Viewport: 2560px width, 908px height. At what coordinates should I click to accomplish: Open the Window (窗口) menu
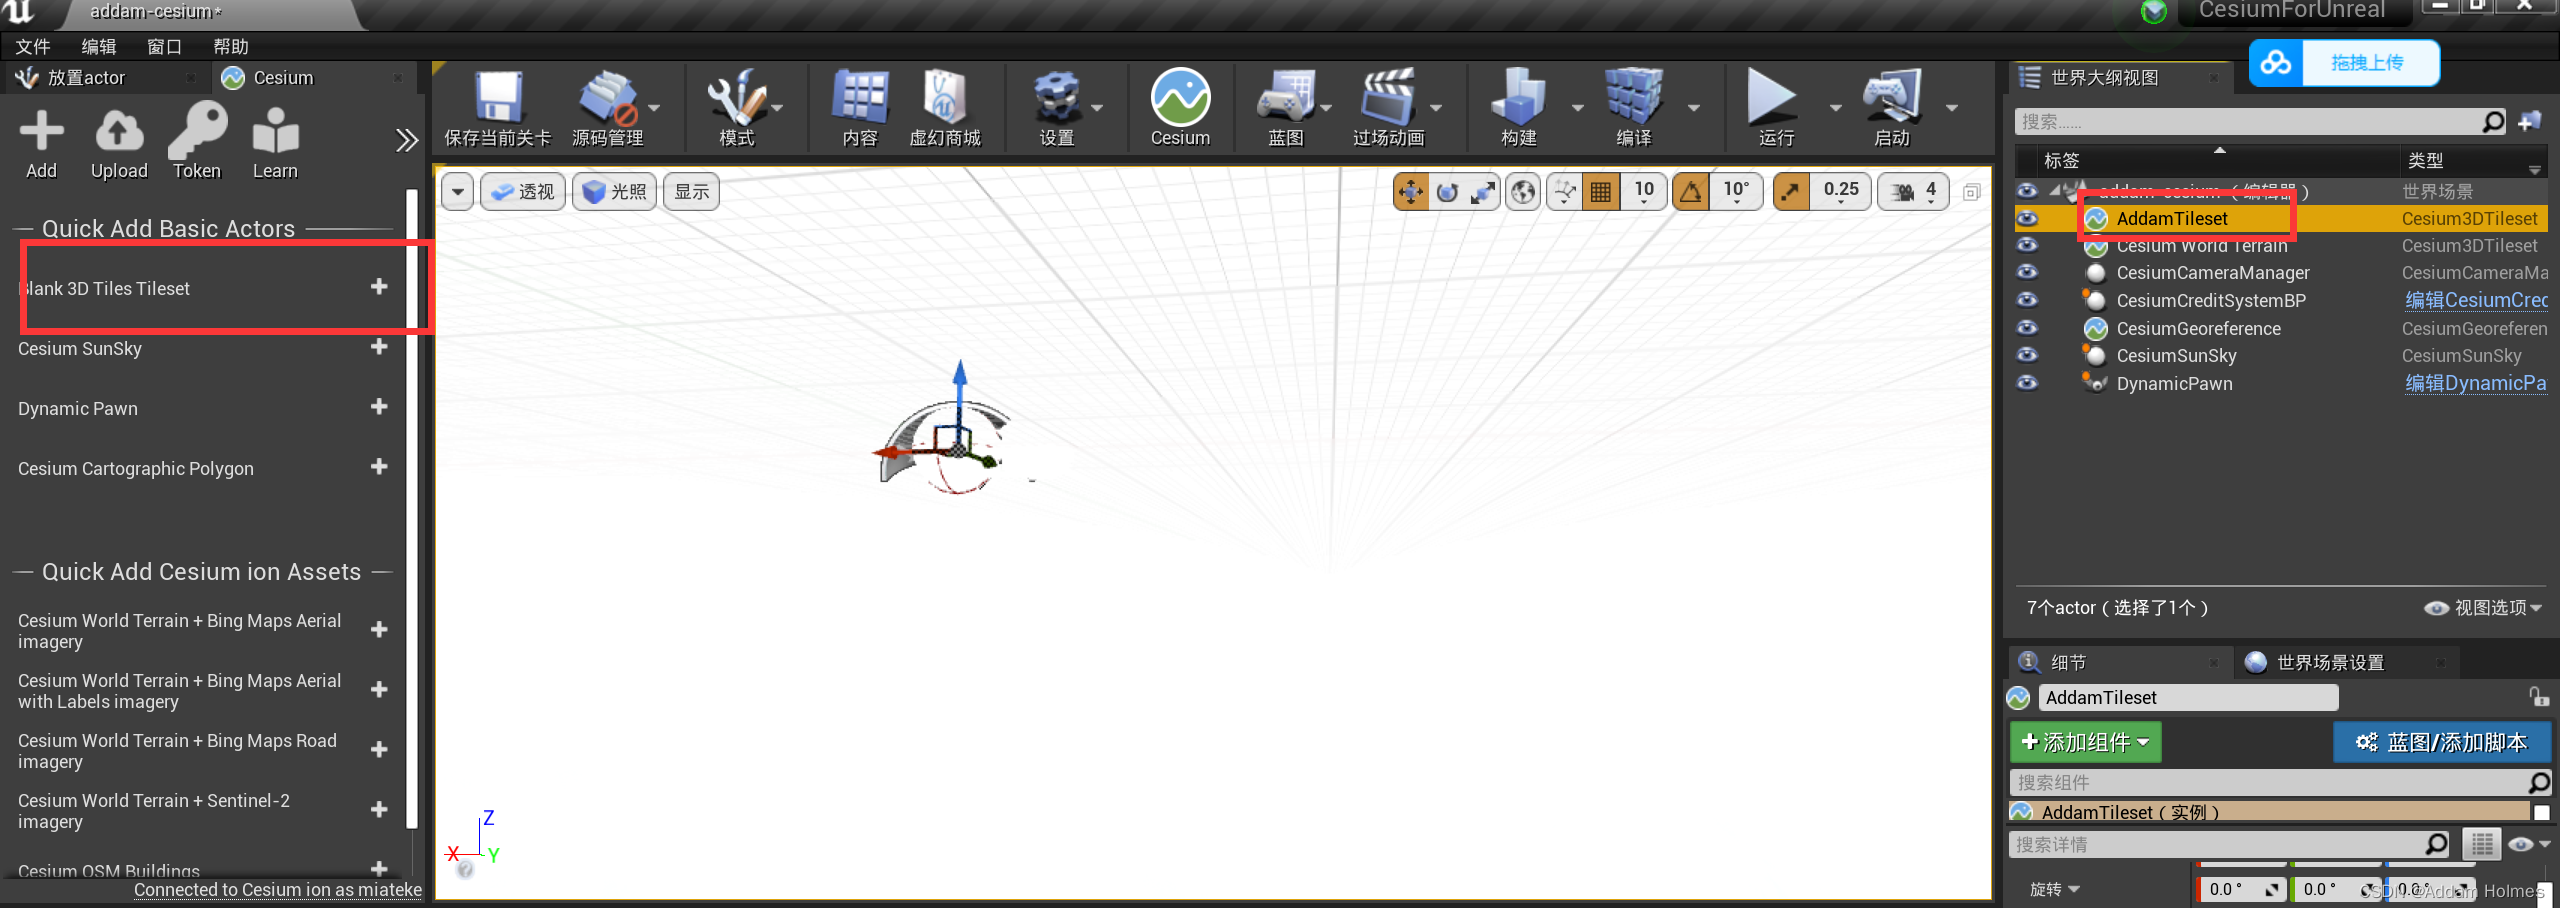pos(165,46)
